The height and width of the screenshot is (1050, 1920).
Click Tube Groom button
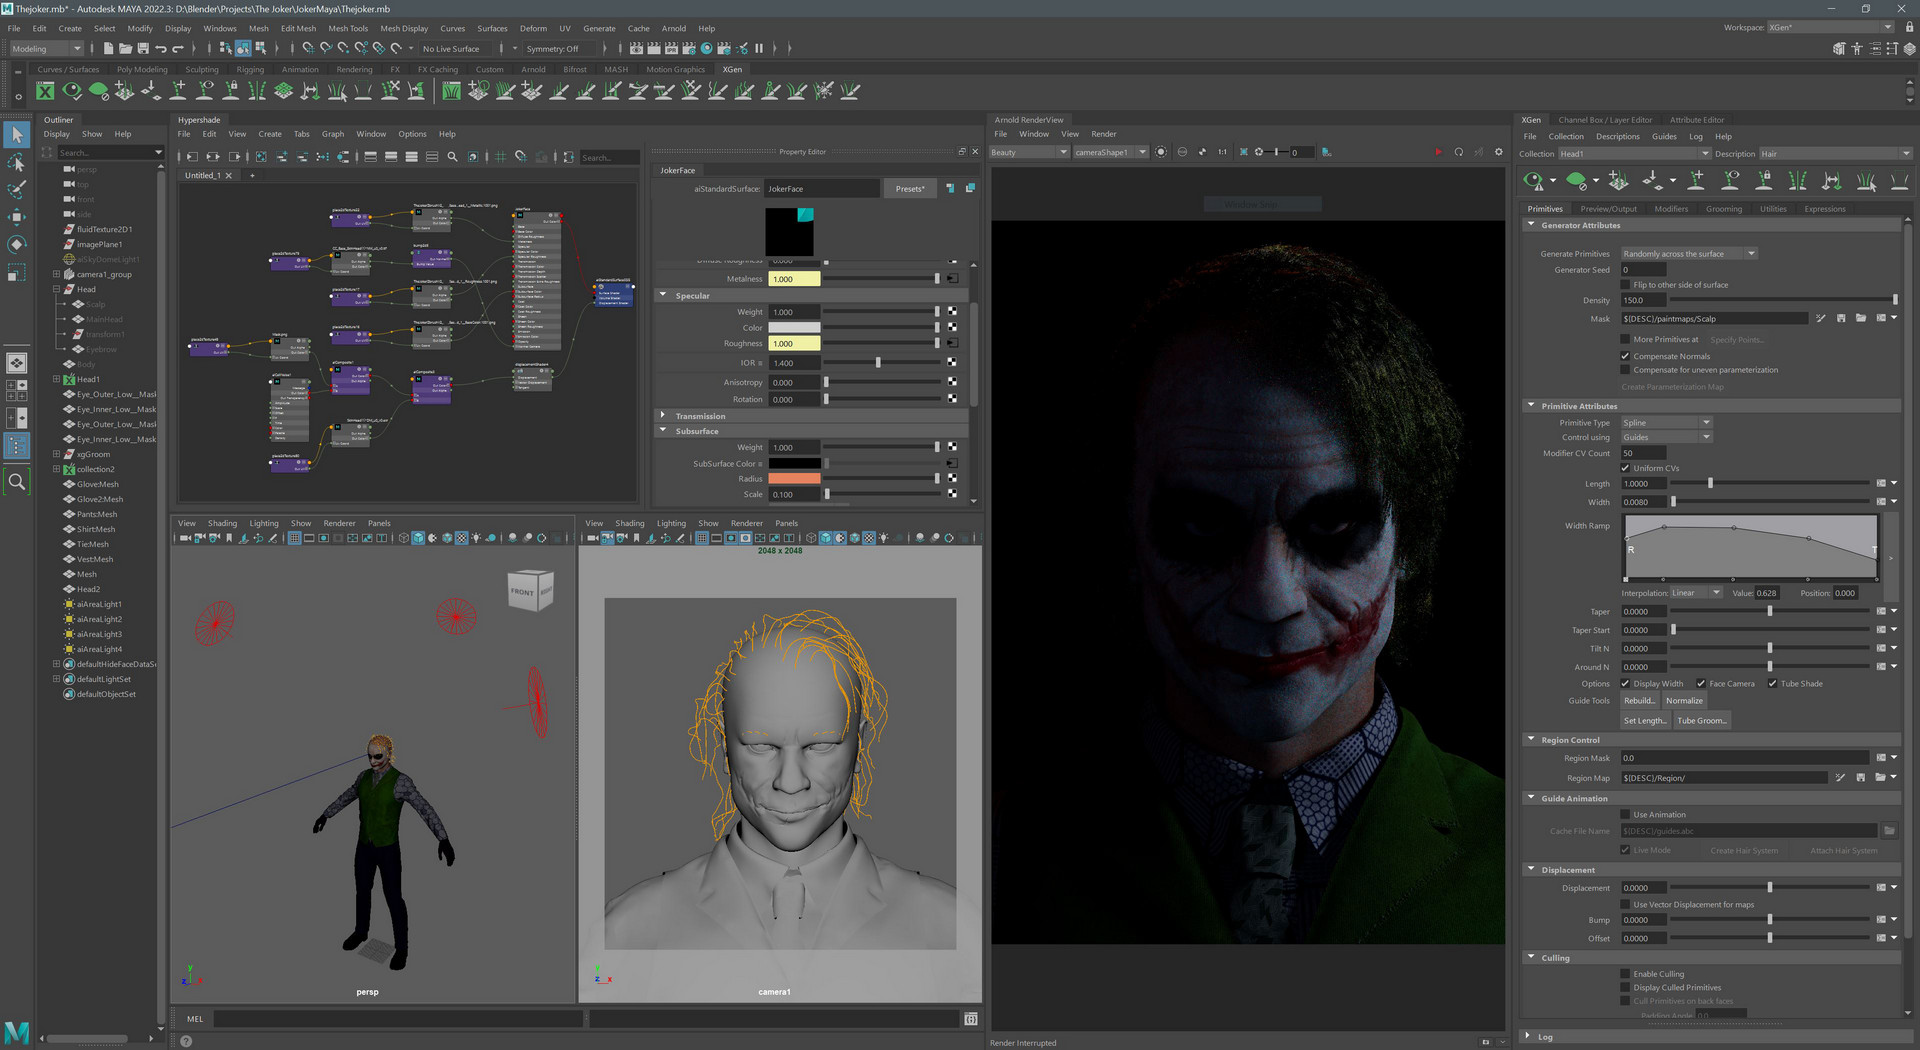point(1702,721)
